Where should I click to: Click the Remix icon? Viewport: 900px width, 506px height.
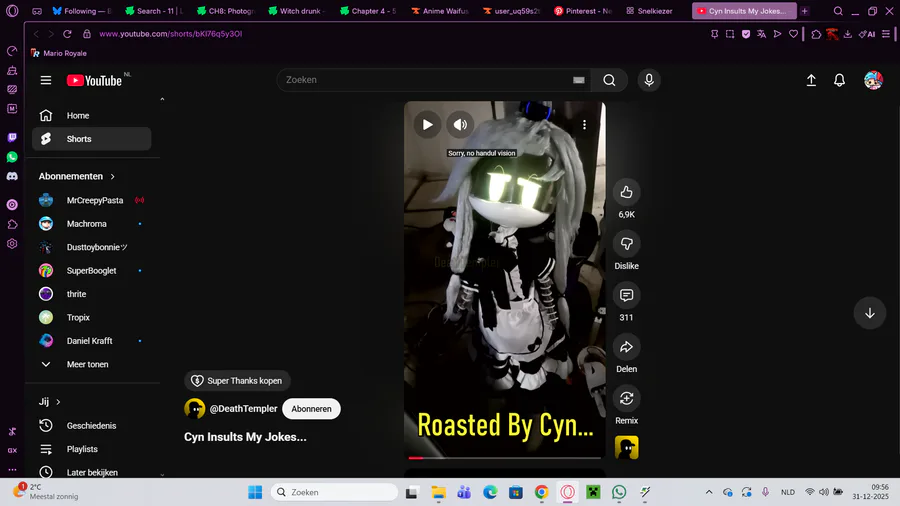tap(626, 399)
